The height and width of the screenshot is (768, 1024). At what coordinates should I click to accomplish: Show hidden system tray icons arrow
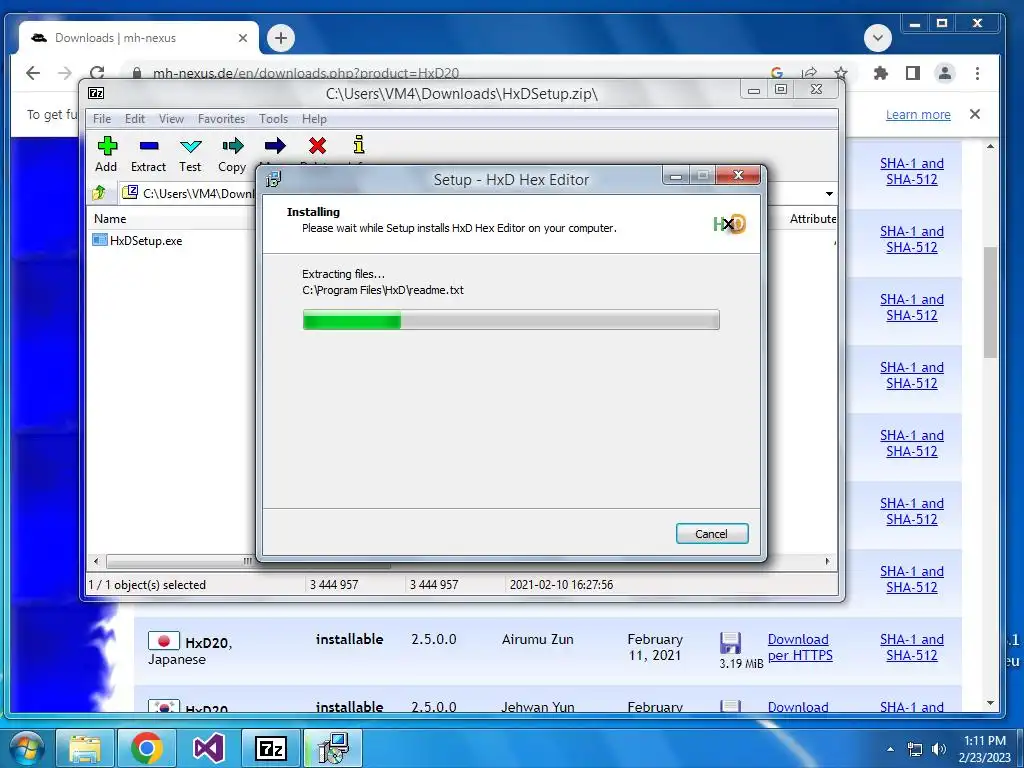890,749
